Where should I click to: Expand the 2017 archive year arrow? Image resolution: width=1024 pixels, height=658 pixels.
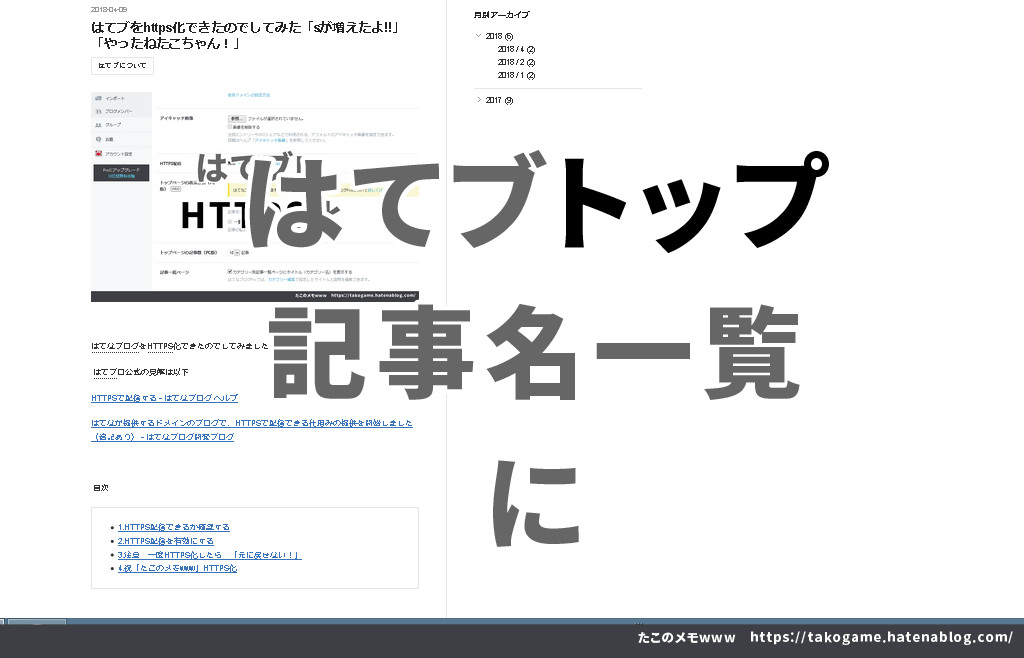click(x=479, y=100)
